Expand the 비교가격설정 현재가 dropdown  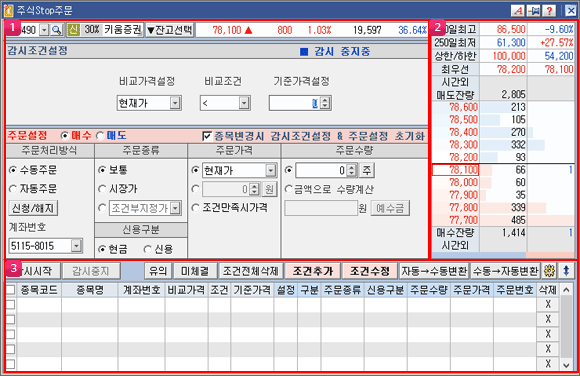pyautogui.click(x=175, y=103)
